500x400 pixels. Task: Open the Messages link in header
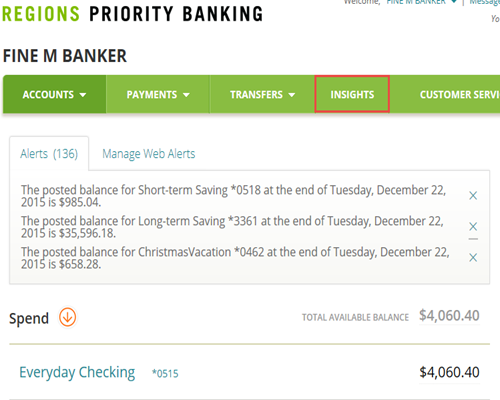(x=485, y=2)
